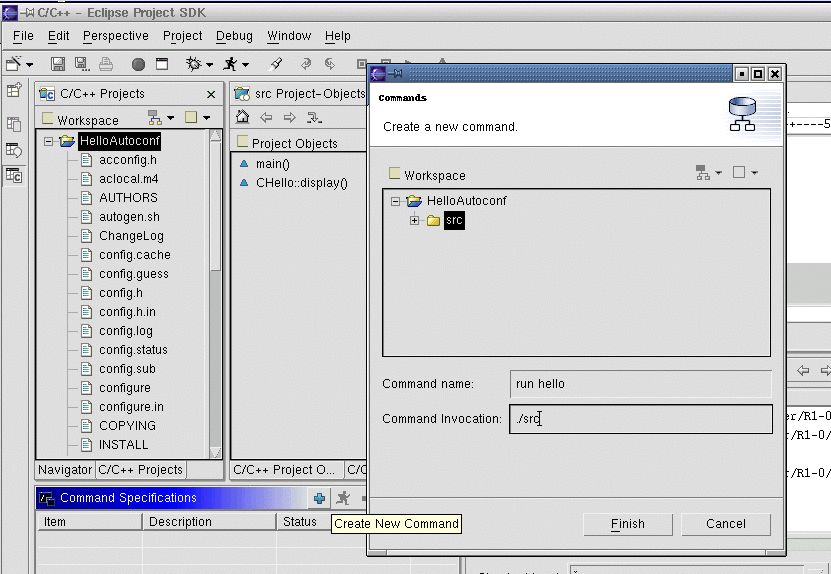Click the Print toolbar icon
The image size is (831, 574).
(106, 64)
